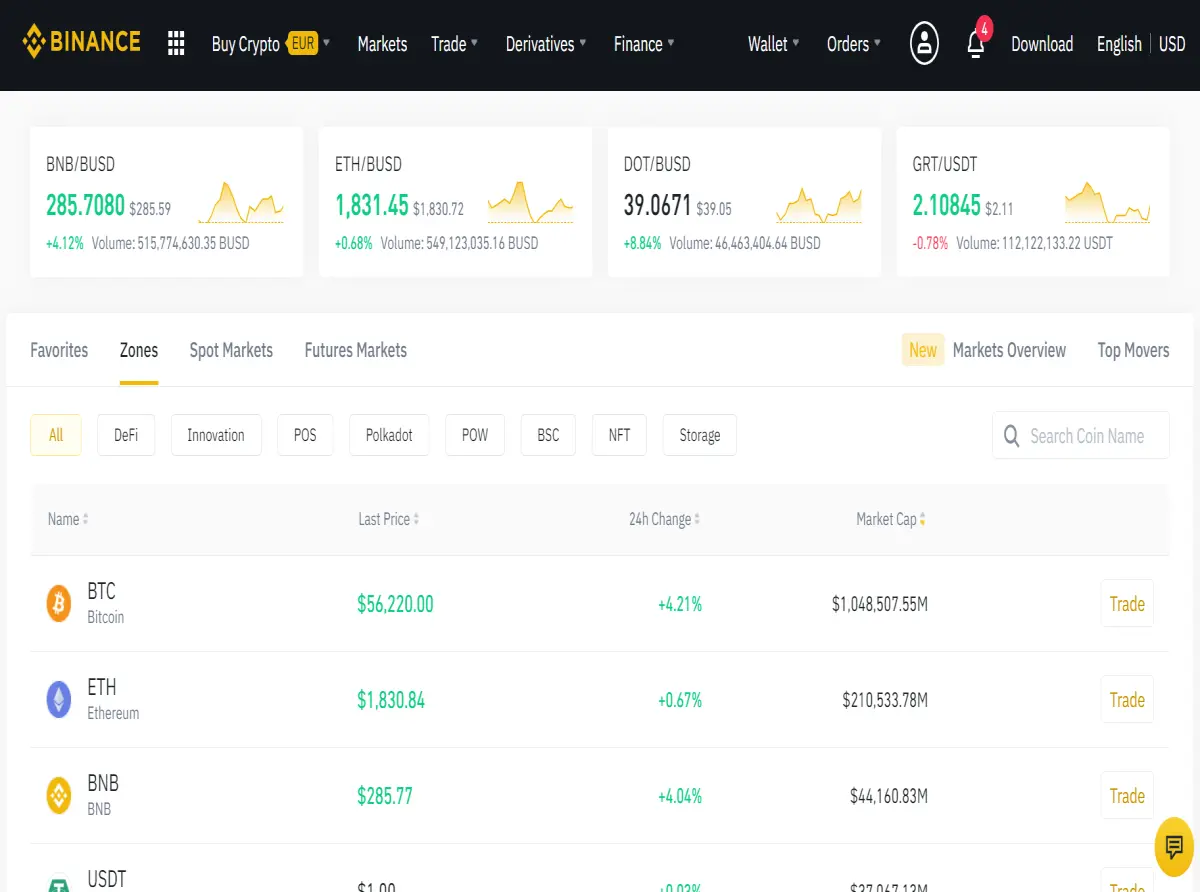Select the All zone filter

pyautogui.click(x=56, y=435)
